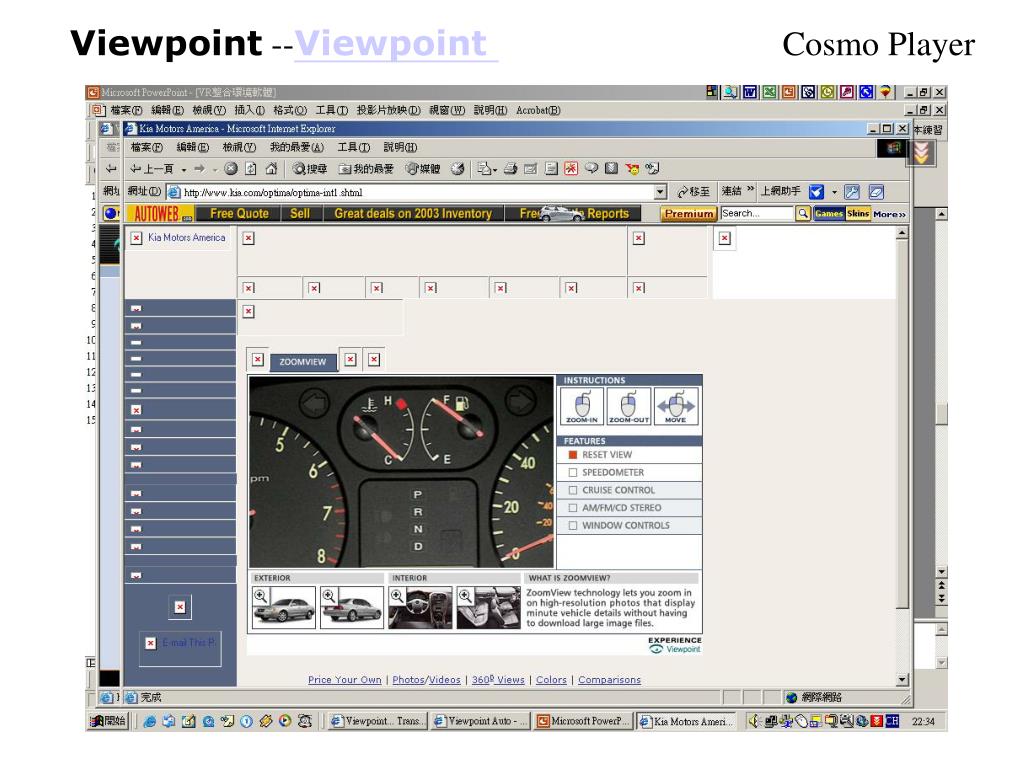Viewport: 1024px width, 768px height.
Task: Click the first interior dashboard thumbnail
Action: [x=420, y=607]
